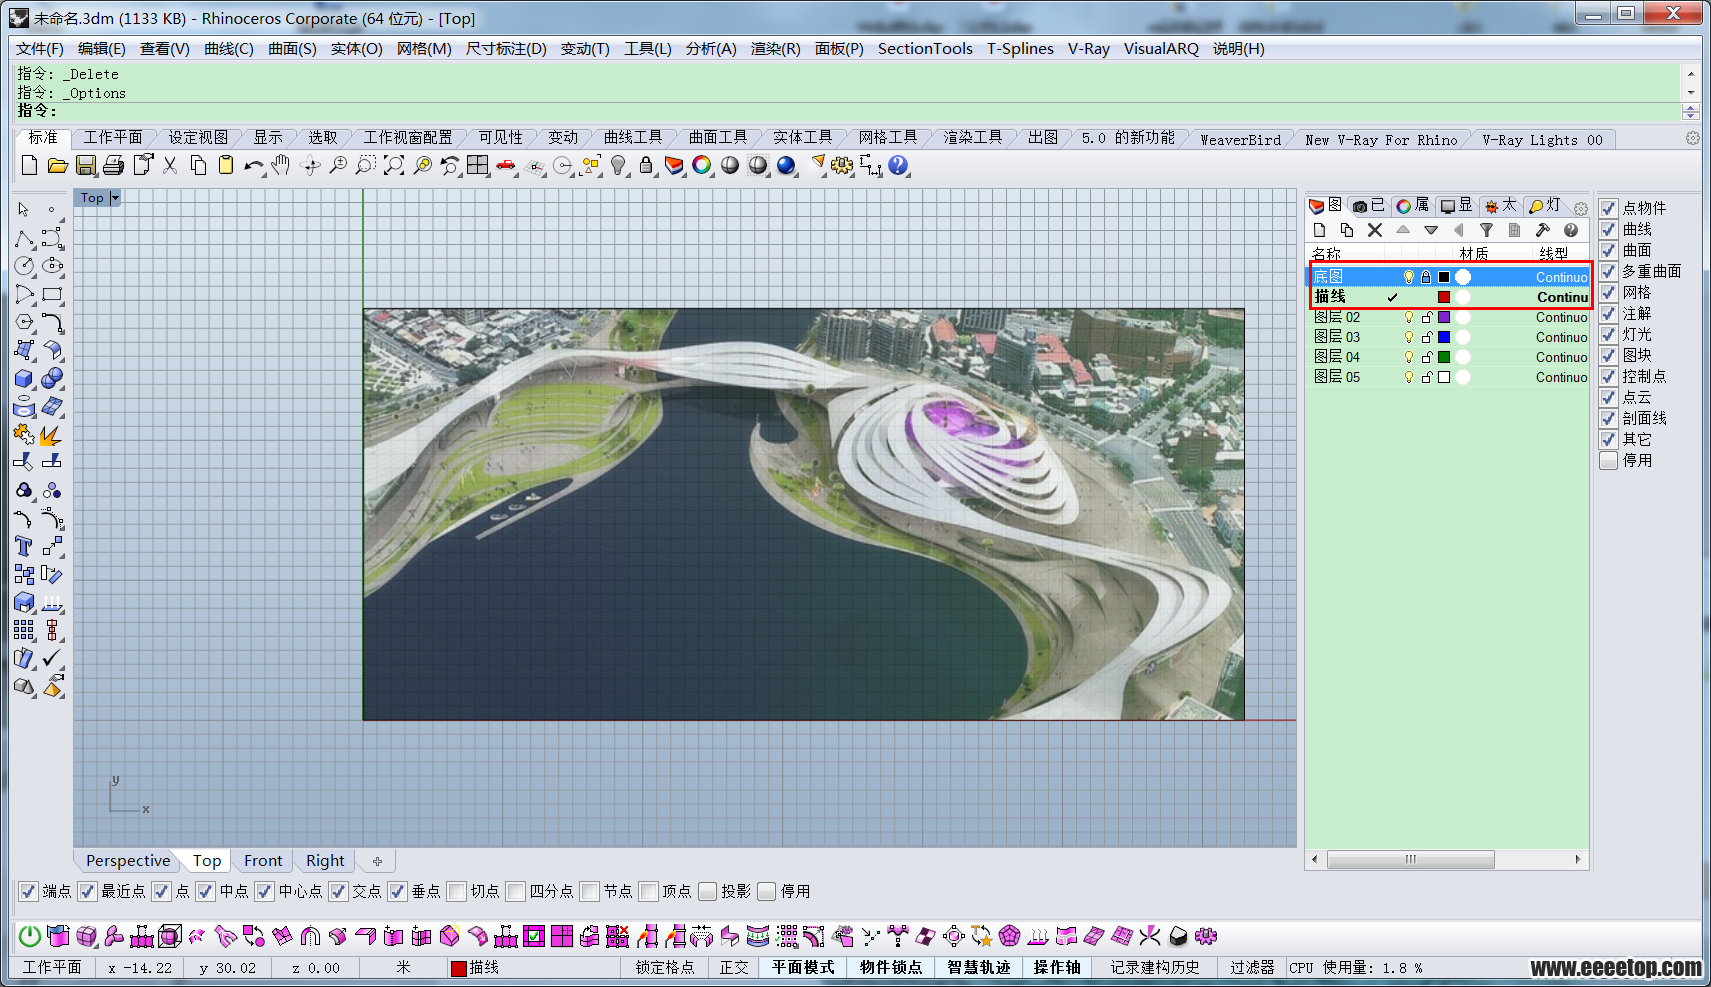Toggle the 中点 midpoint snap checkbox
Image resolution: width=1711 pixels, height=987 pixels.
coord(206,891)
